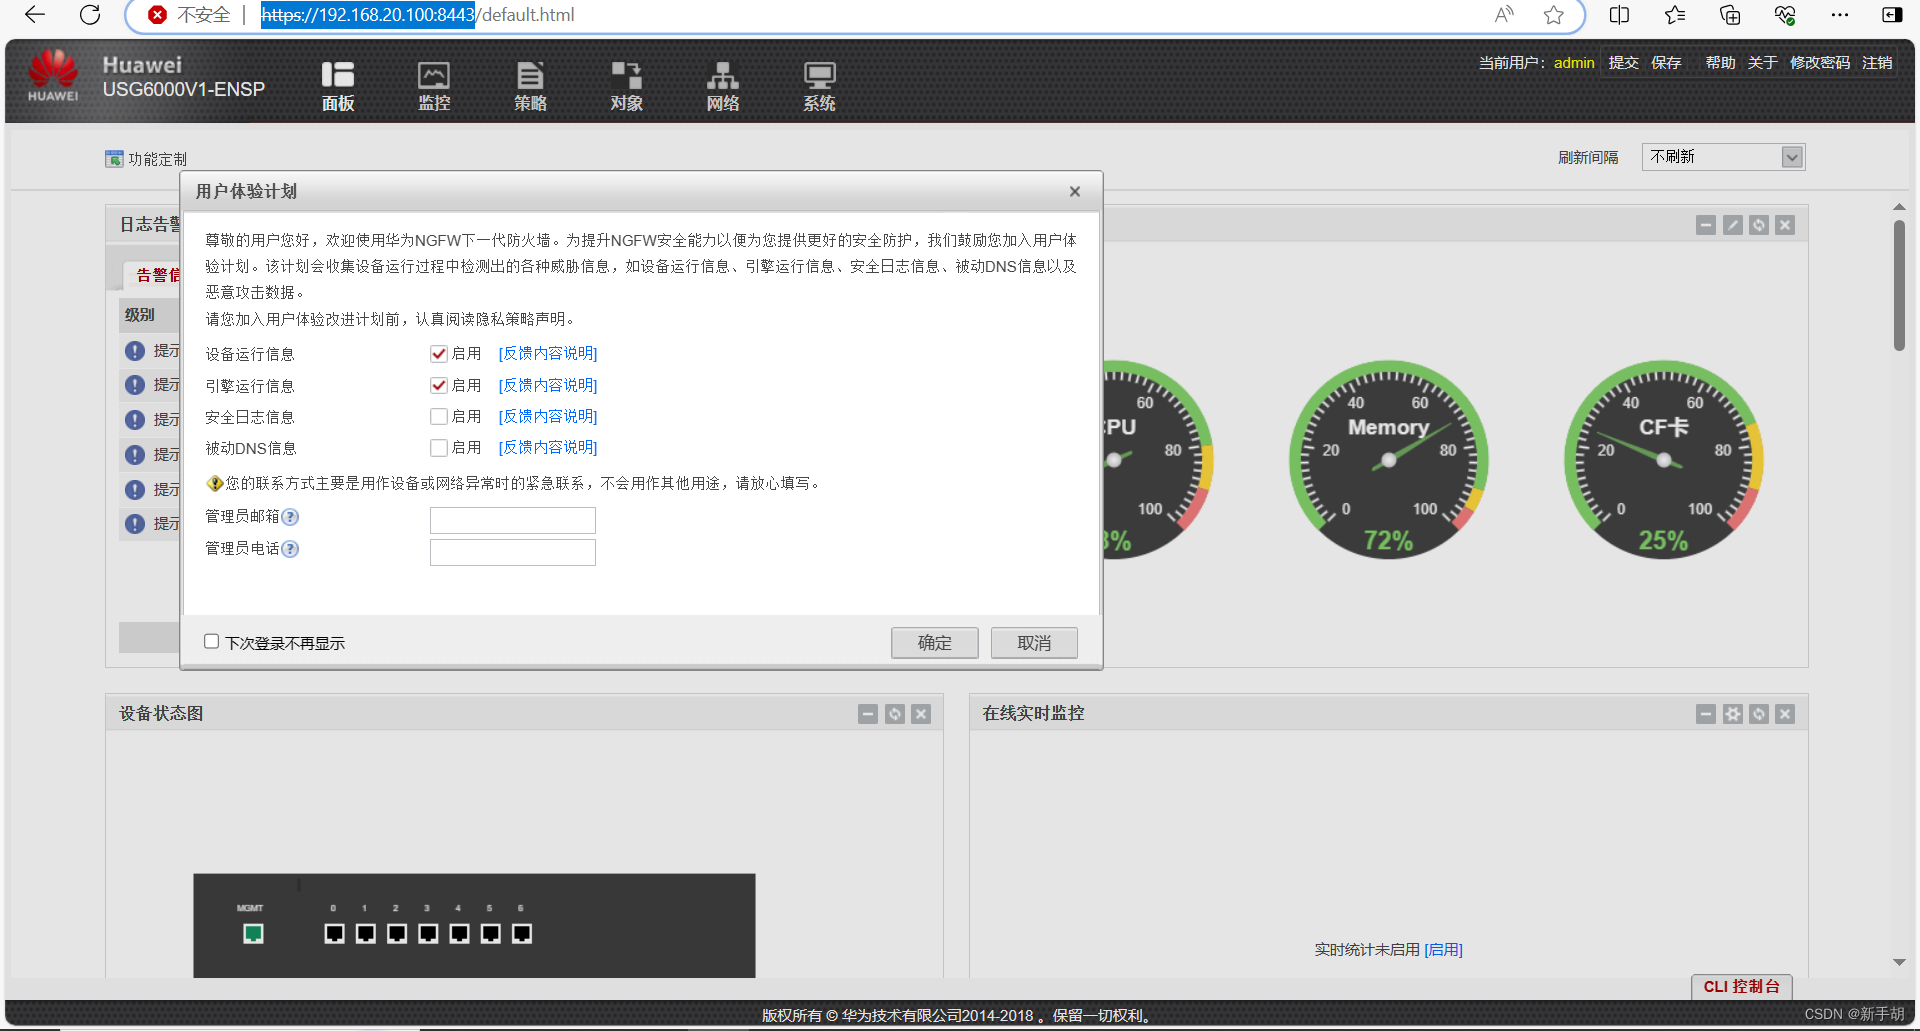Click 保存 in top menu
This screenshot has width=1920, height=1031.
1666,63
